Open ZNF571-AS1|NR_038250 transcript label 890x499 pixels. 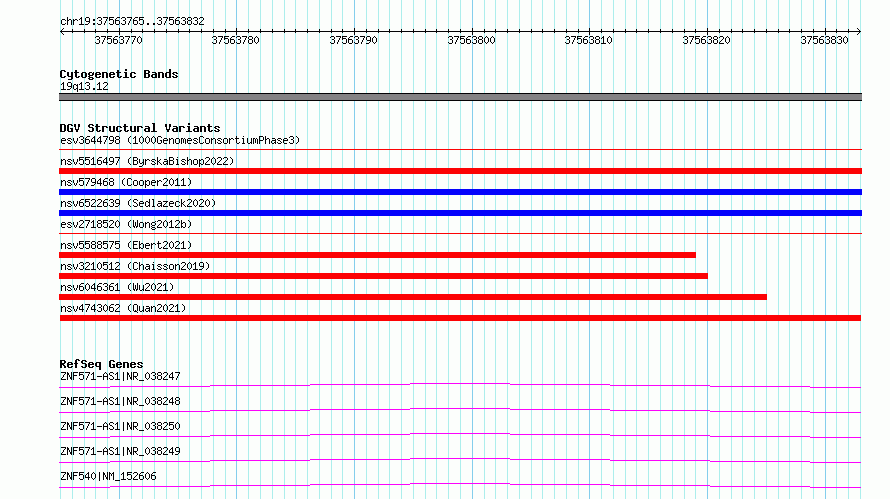120,426
